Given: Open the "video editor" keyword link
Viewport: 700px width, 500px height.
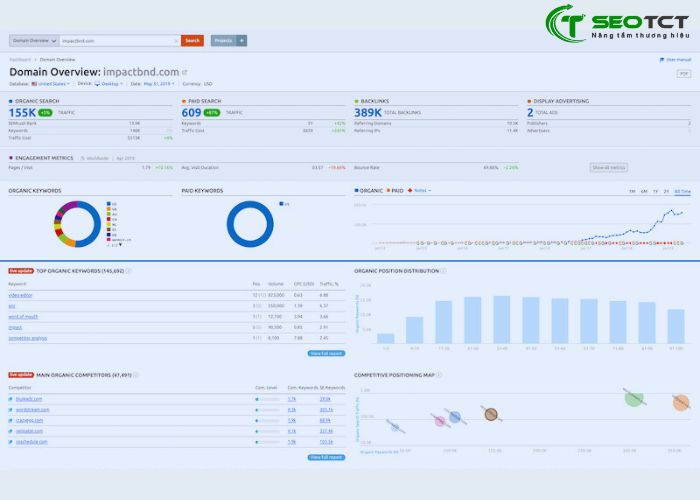Looking at the screenshot, I should 21,295.
